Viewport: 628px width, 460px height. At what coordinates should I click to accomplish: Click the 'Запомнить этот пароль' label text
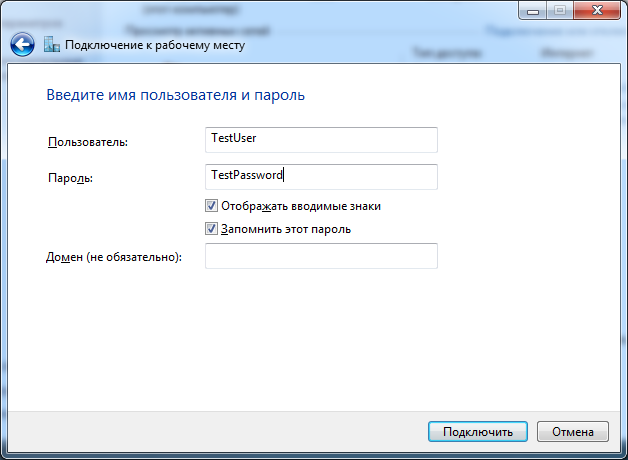tap(285, 229)
